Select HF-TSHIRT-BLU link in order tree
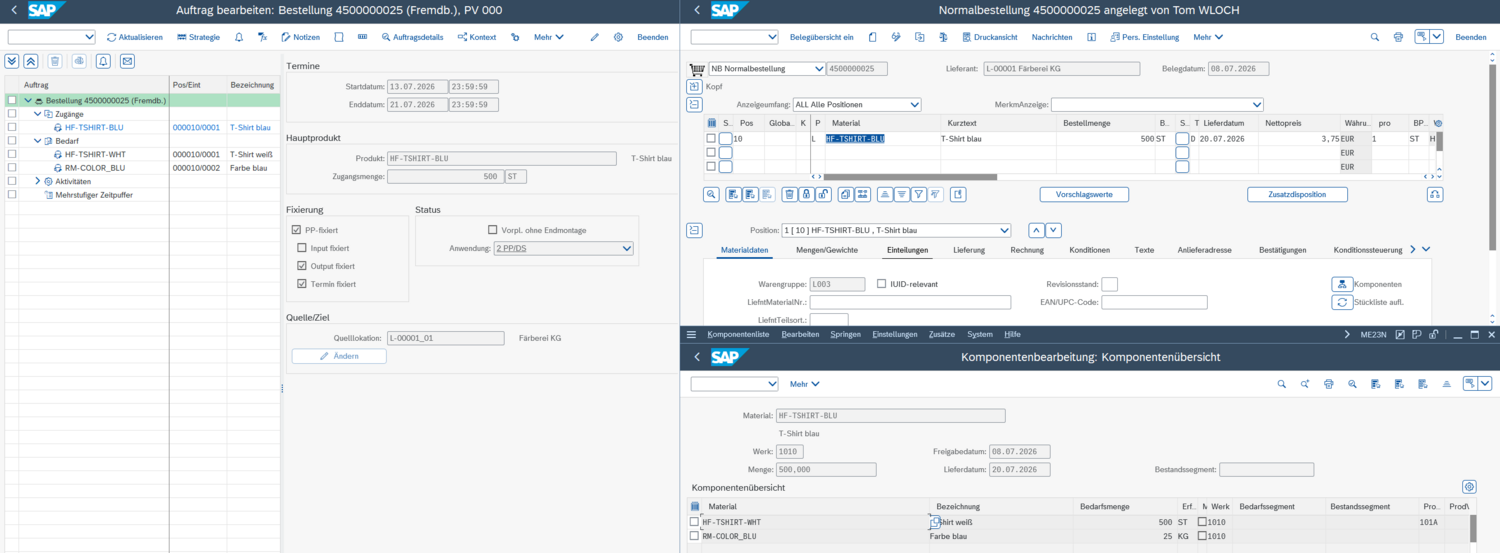Viewport: 1500px width, 553px height. click(95, 128)
